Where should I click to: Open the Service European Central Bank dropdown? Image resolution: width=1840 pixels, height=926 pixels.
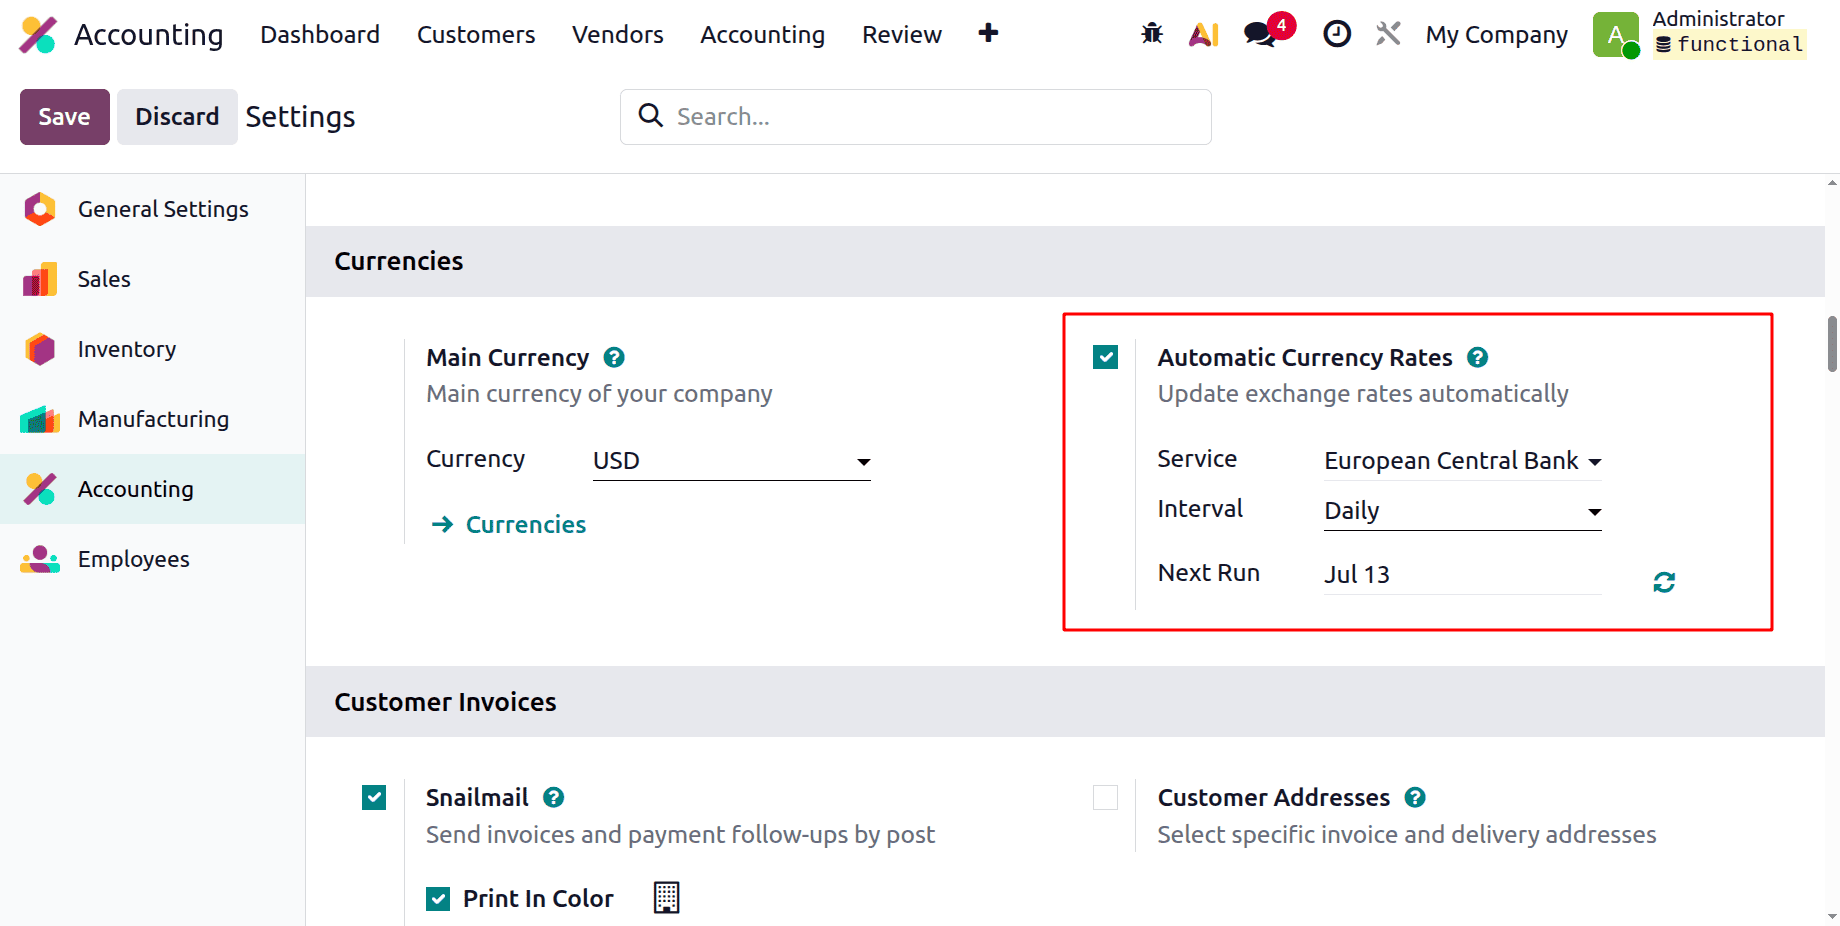coord(1463,461)
